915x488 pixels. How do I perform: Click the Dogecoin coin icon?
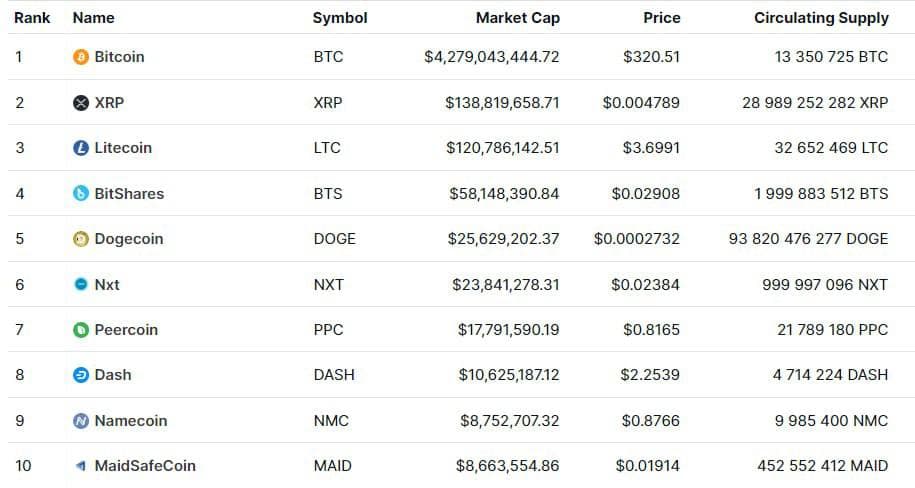click(x=82, y=239)
